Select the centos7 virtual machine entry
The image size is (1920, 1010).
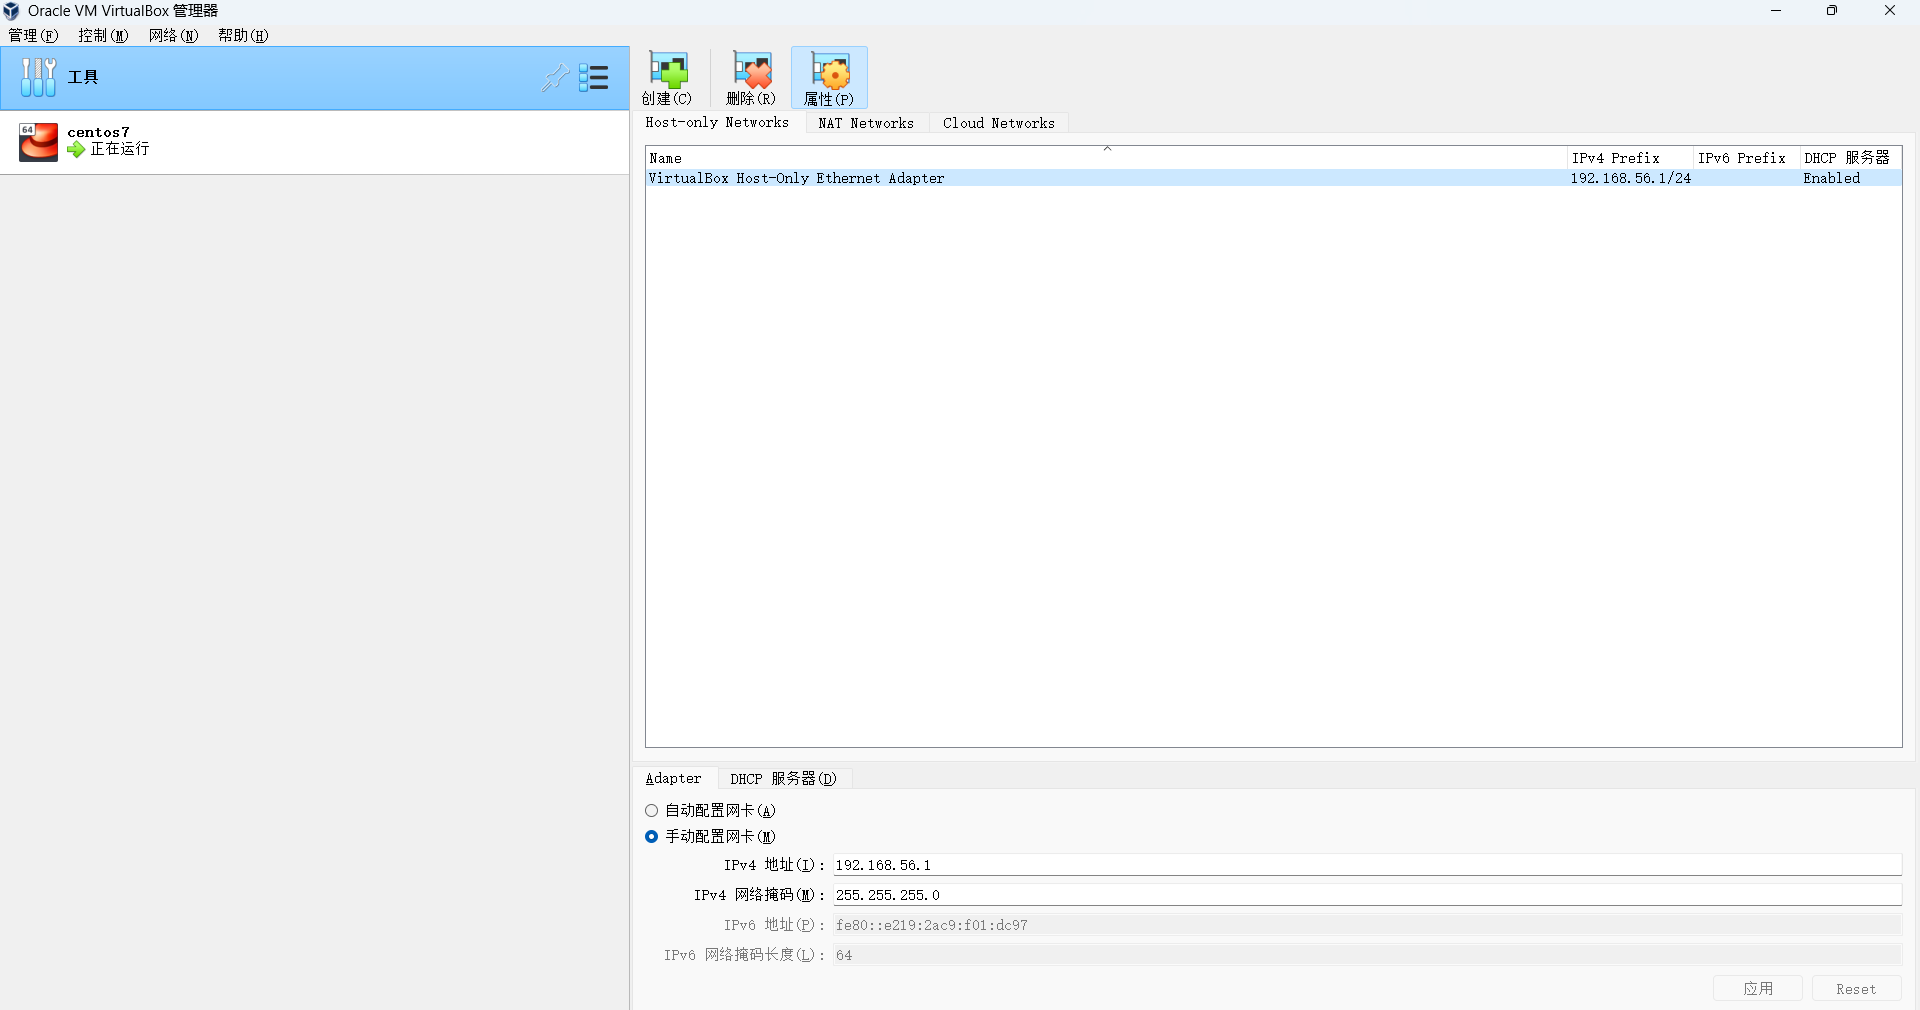point(314,141)
